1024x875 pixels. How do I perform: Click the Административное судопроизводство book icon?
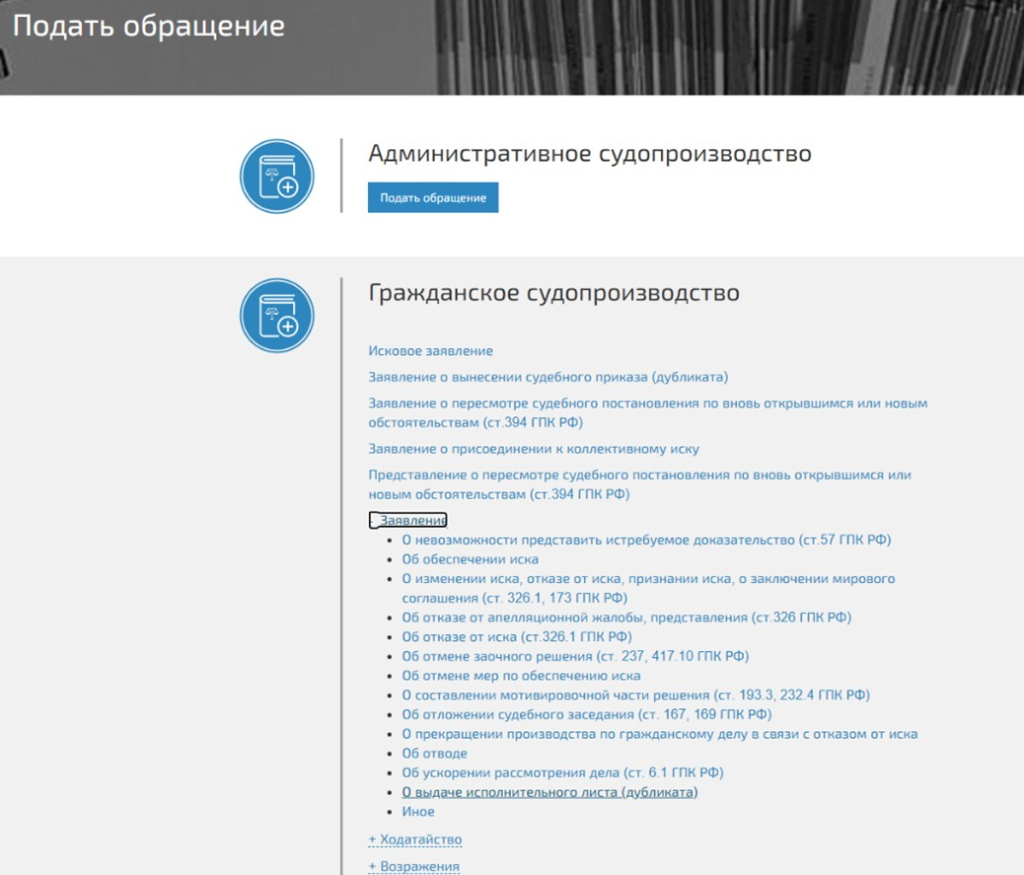pos(277,176)
